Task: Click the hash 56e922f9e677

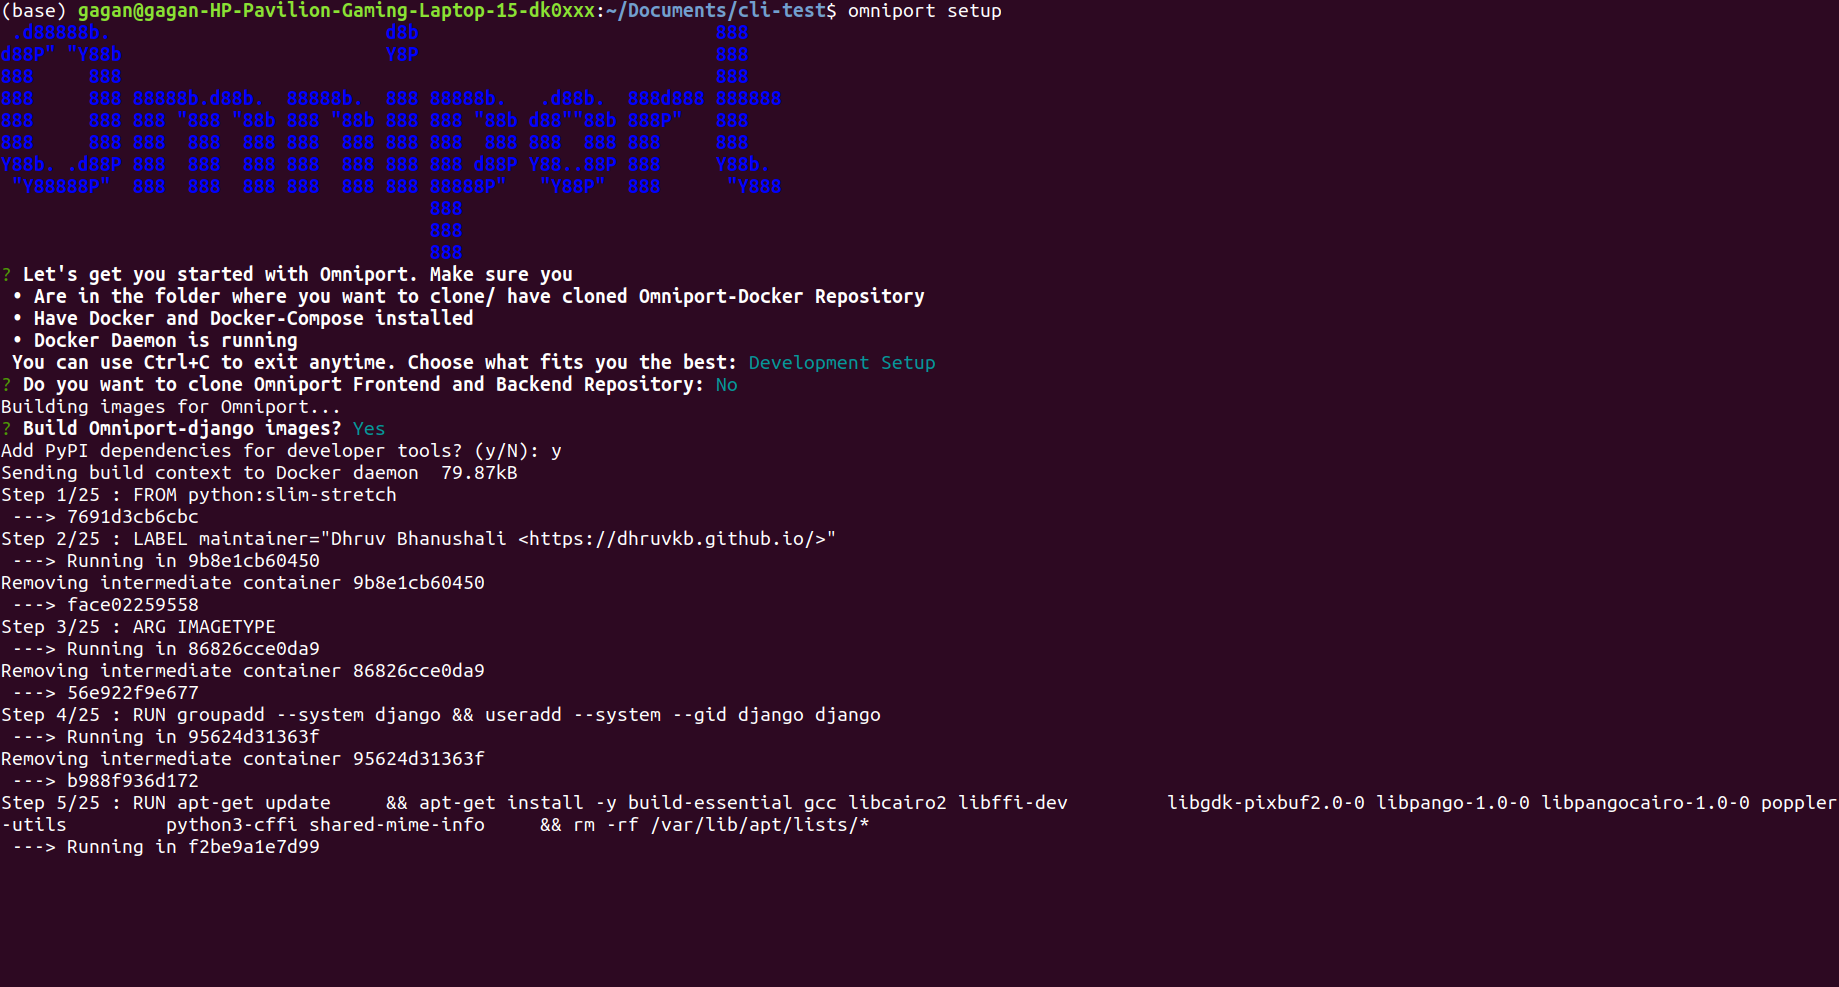Action: (133, 693)
